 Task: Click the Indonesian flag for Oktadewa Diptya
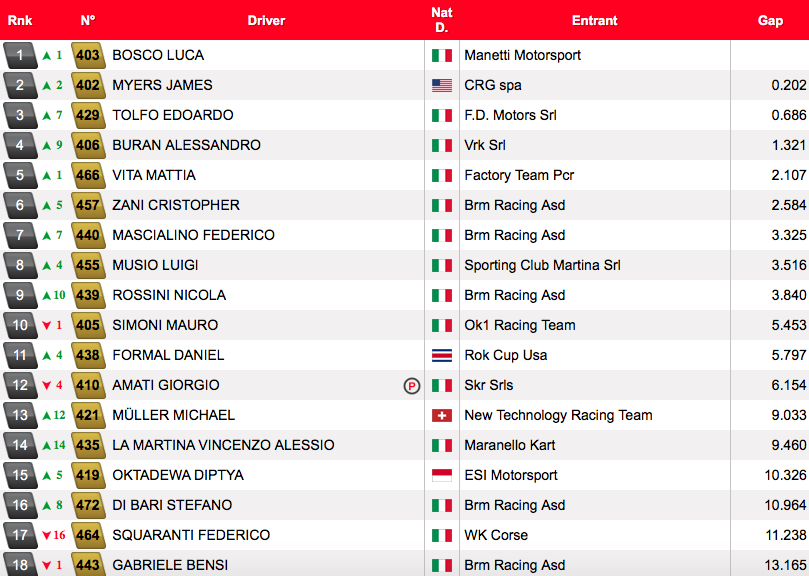tap(442, 475)
